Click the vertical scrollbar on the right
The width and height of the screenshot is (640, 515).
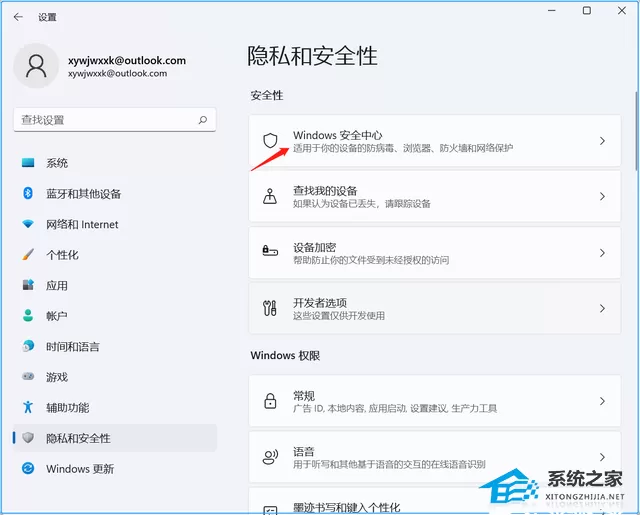tap(636, 131)
